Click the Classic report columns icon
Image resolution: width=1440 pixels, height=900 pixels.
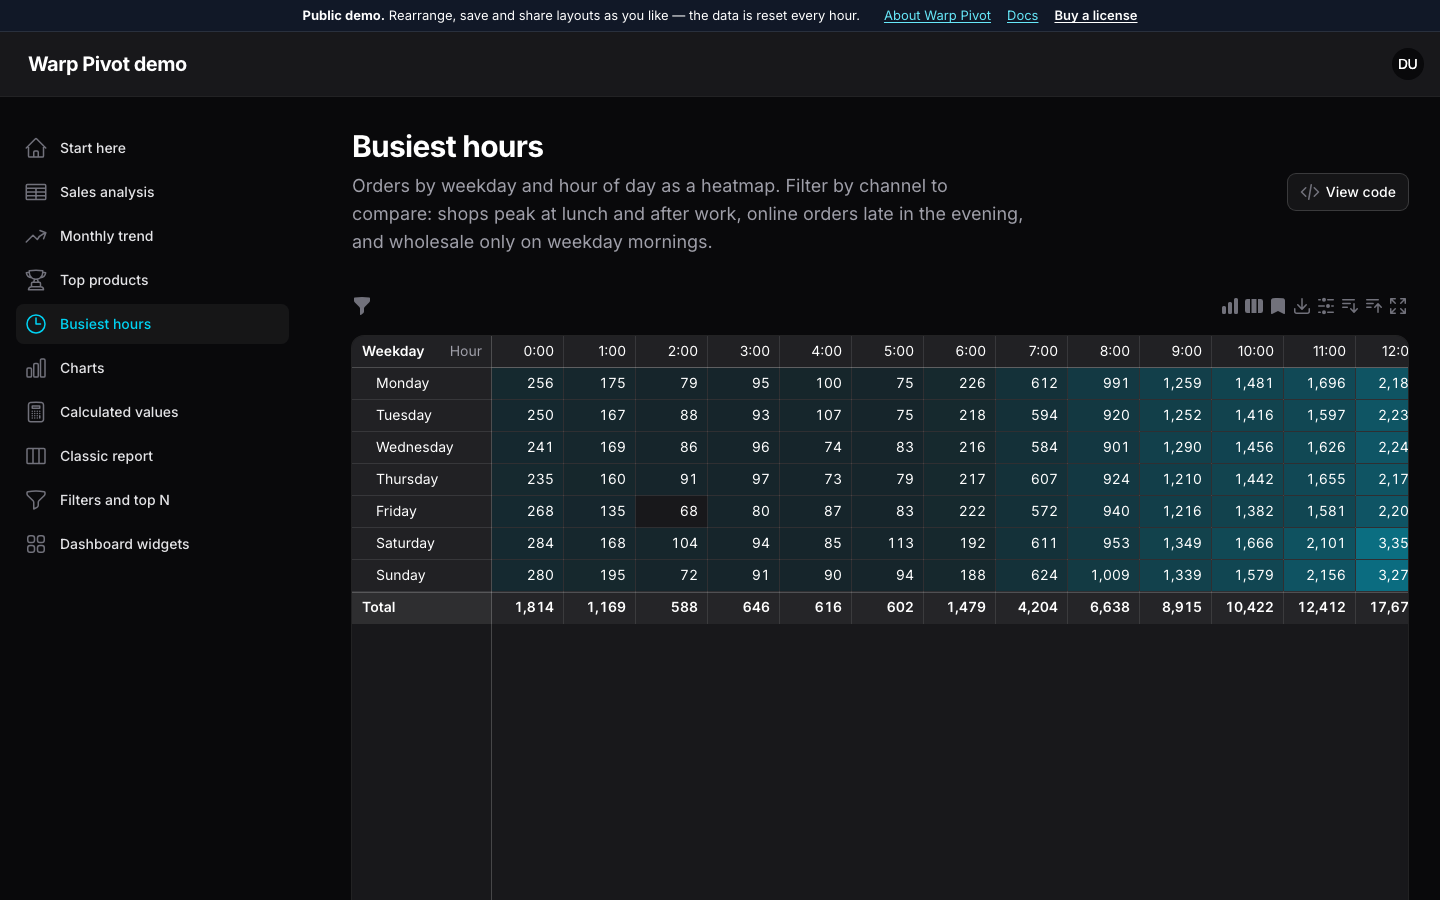pos(36,456)
